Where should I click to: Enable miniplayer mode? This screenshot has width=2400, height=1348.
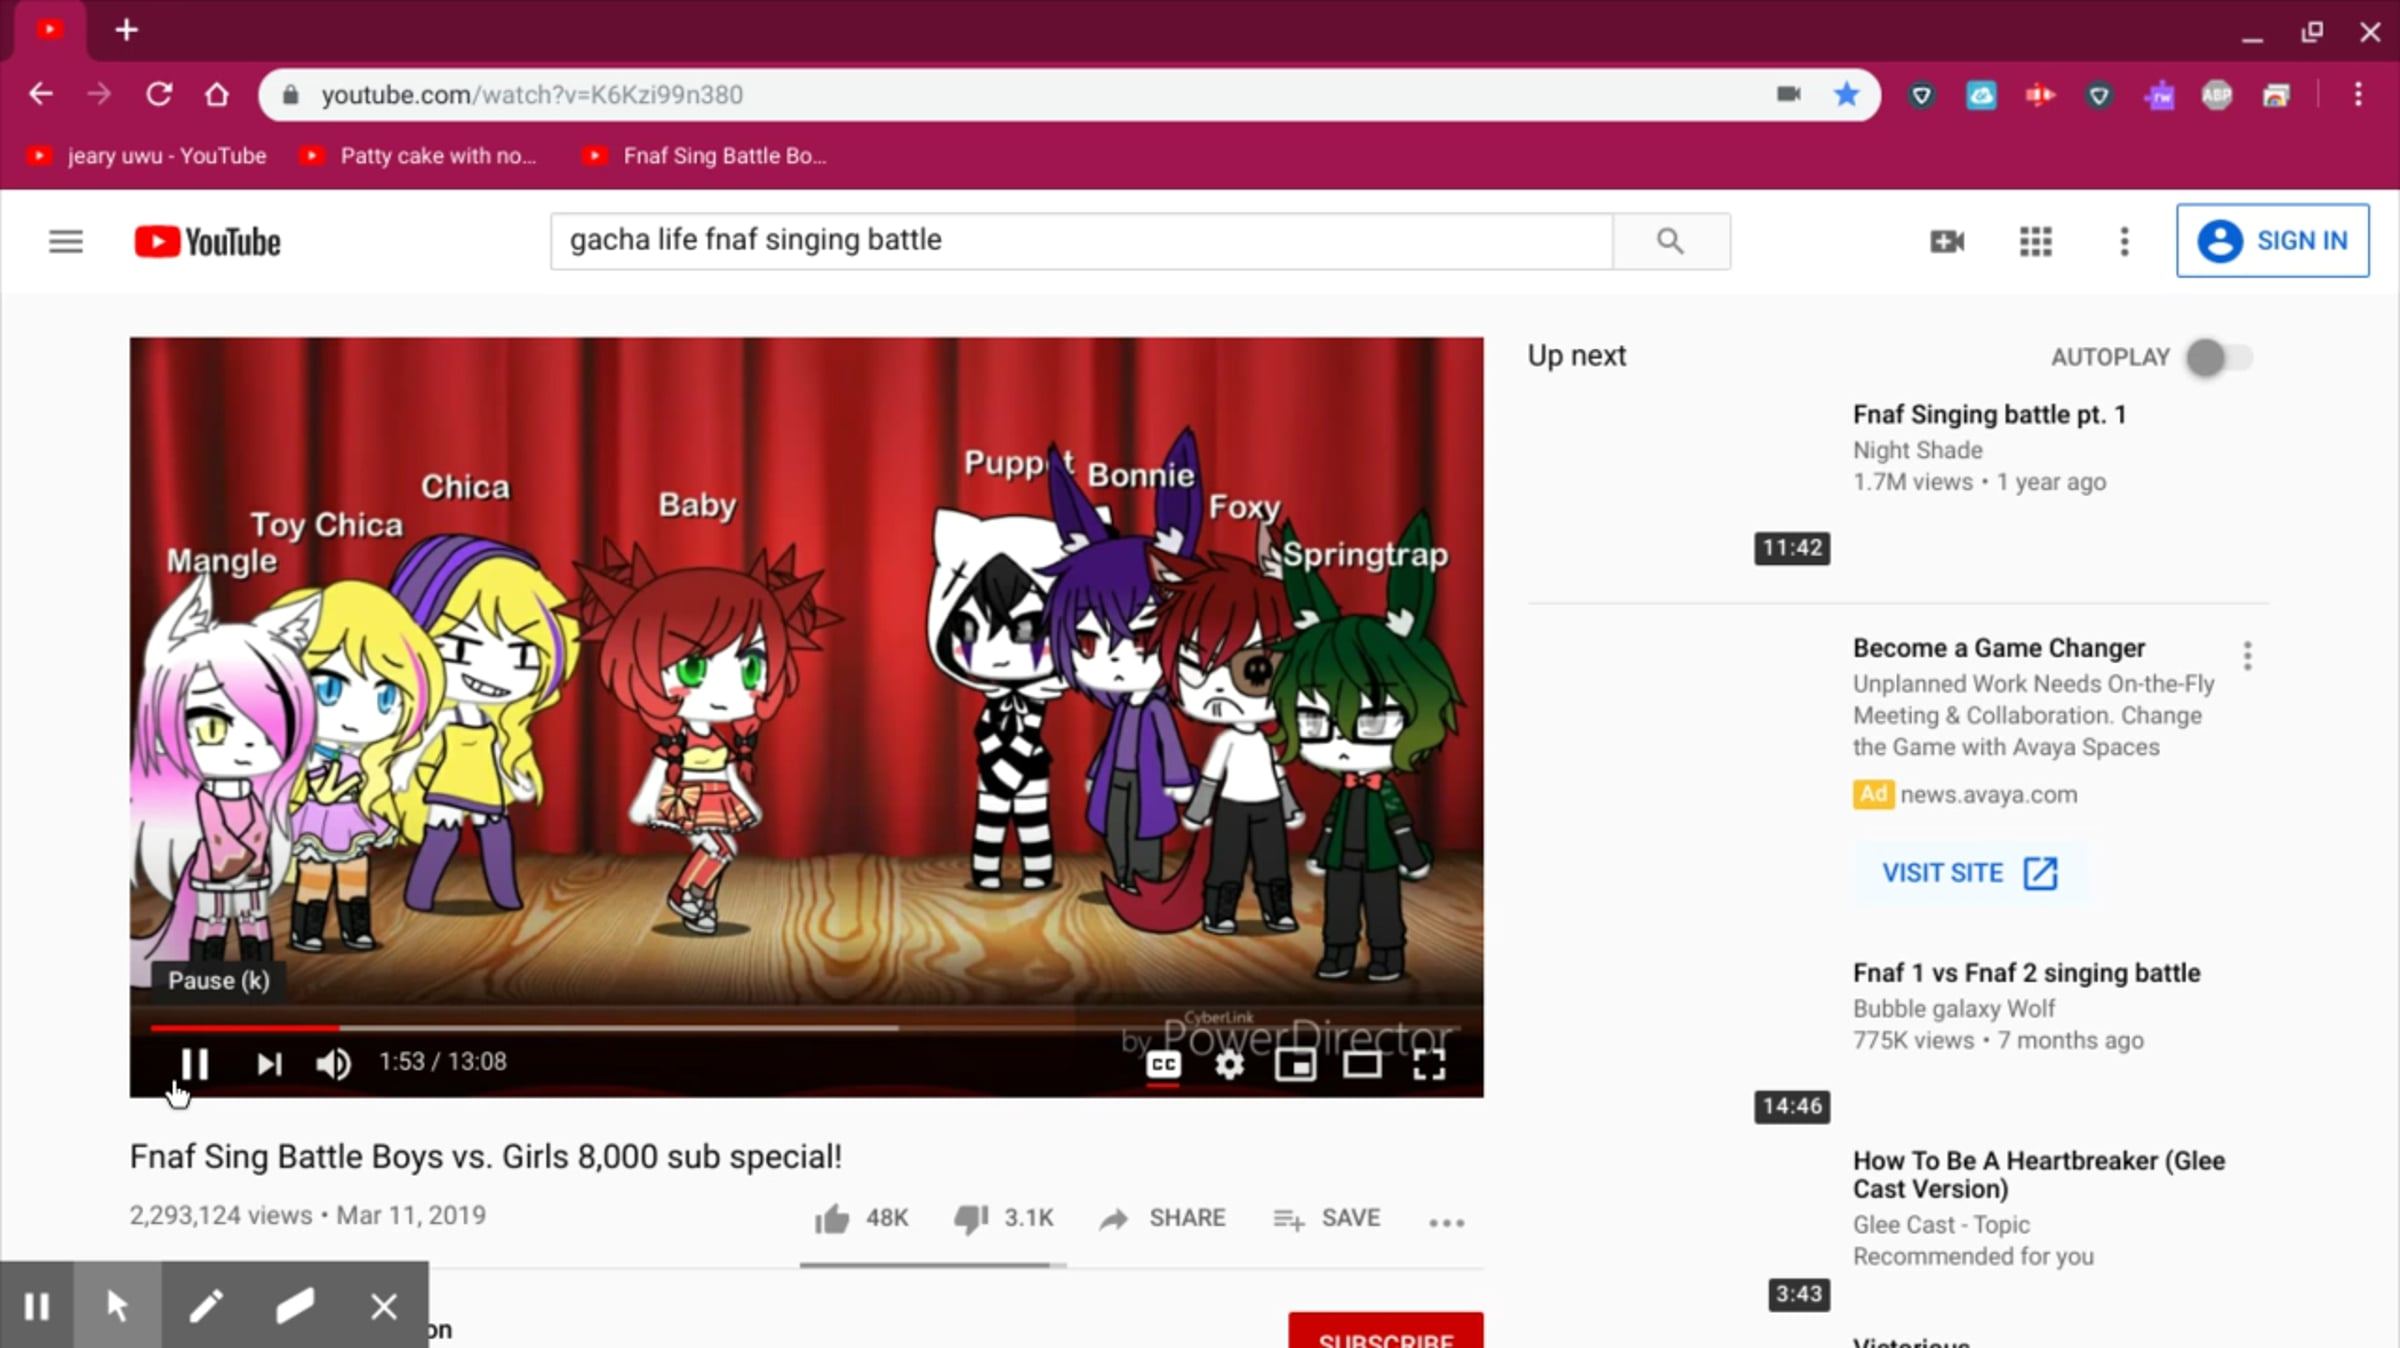[x=1295, y=1064]
